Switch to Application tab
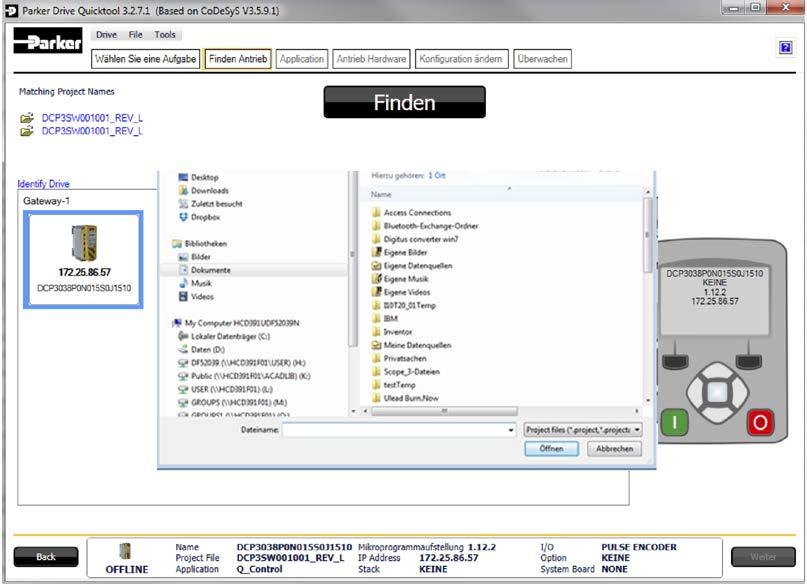 (x=302, y=59)
